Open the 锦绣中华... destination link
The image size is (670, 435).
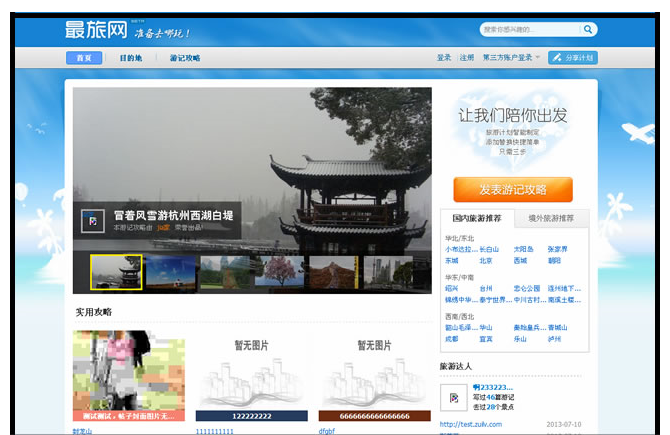[461, 300]
